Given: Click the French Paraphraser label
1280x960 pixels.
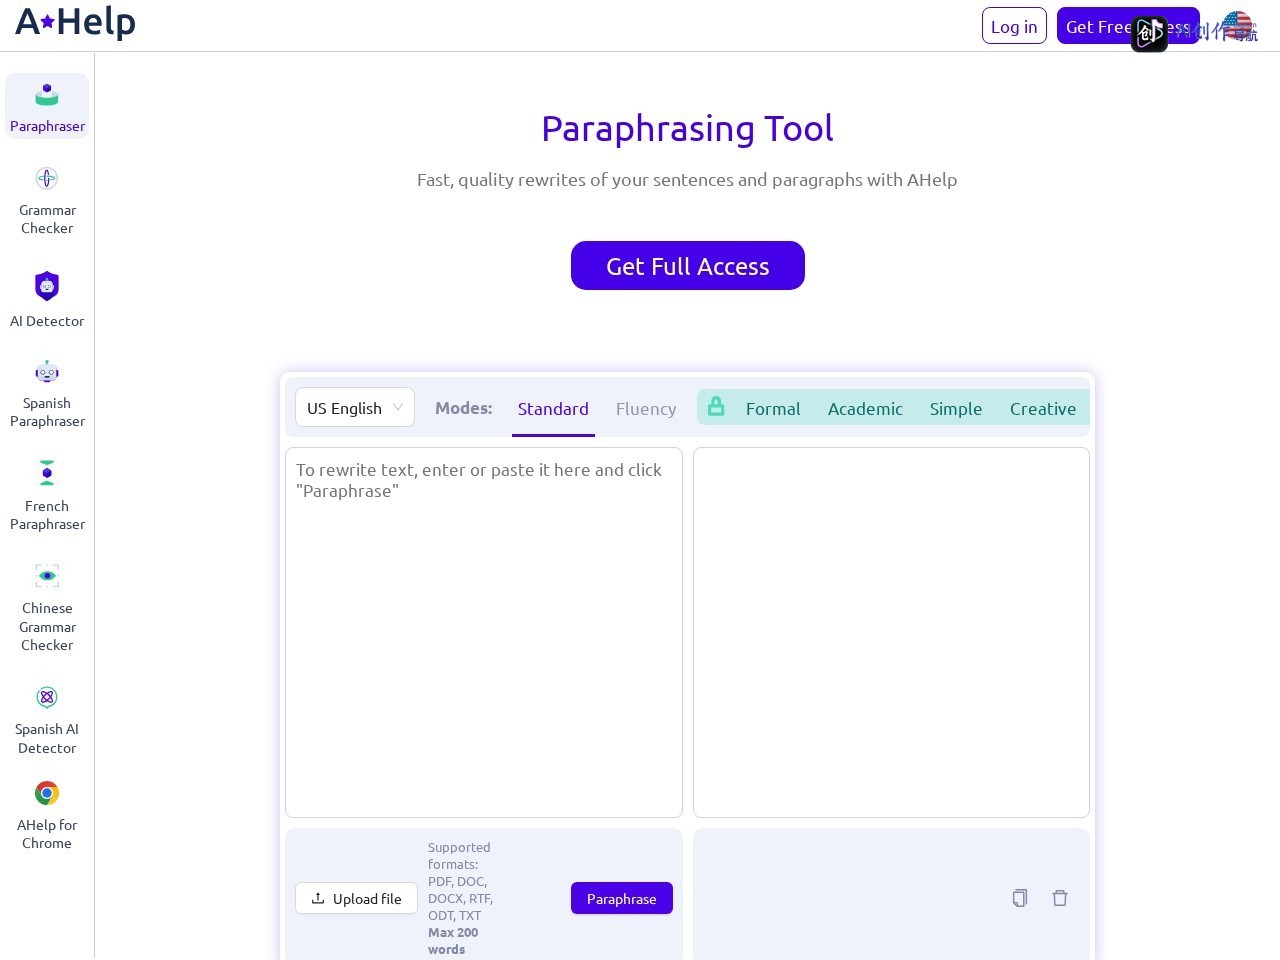Looking at the screenshot, I should tap(47, 515).
